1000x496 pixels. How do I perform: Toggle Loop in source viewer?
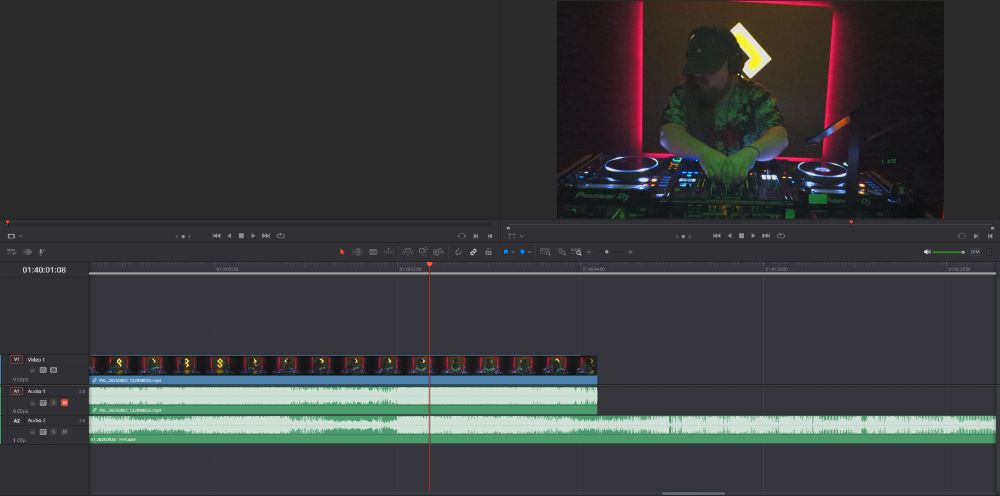[x=281, y=236]
